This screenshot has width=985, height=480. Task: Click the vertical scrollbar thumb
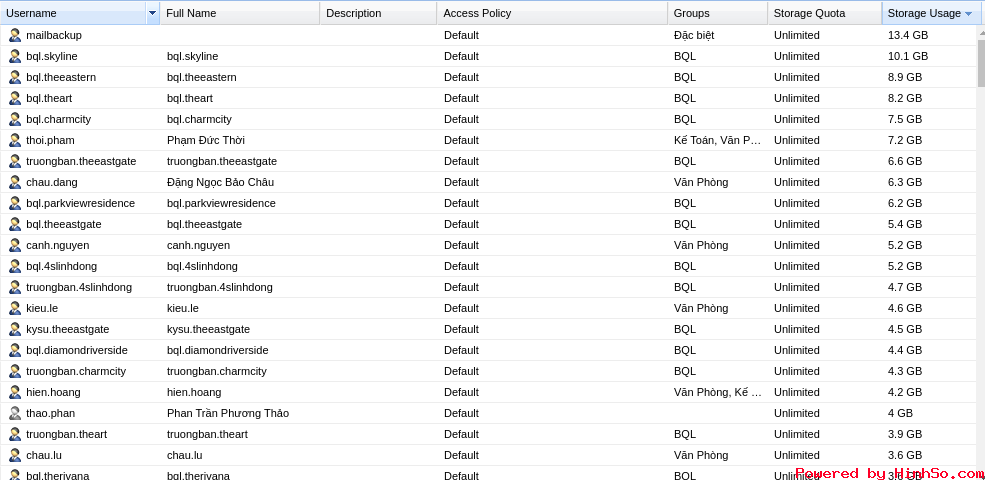click(x=981, y=62)
